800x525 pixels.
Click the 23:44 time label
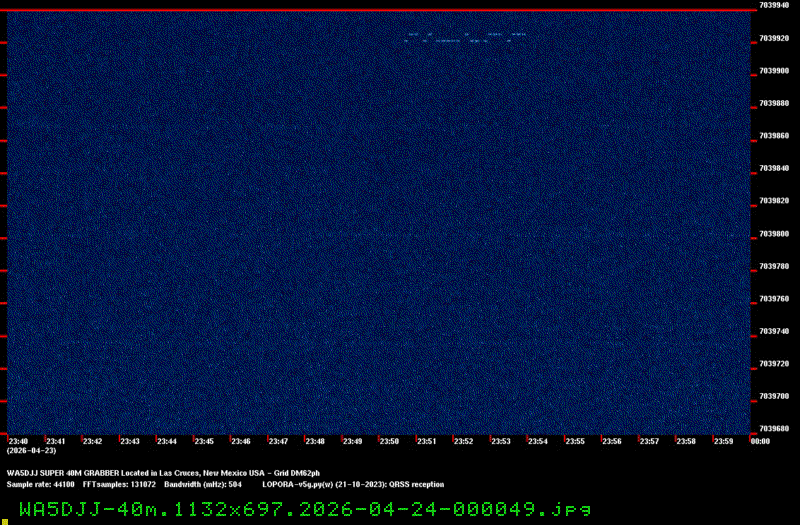pos(167,441)
